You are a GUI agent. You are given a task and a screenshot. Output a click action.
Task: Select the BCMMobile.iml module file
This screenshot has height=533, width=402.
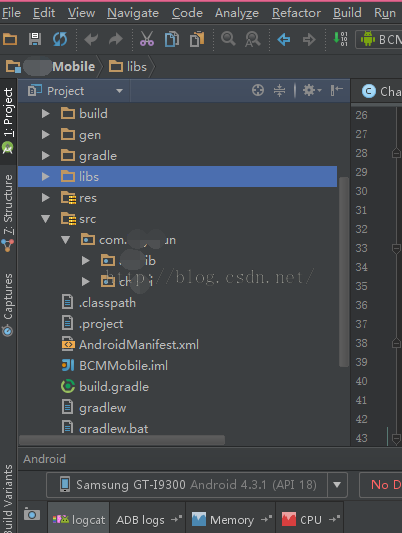coord(123,365)
